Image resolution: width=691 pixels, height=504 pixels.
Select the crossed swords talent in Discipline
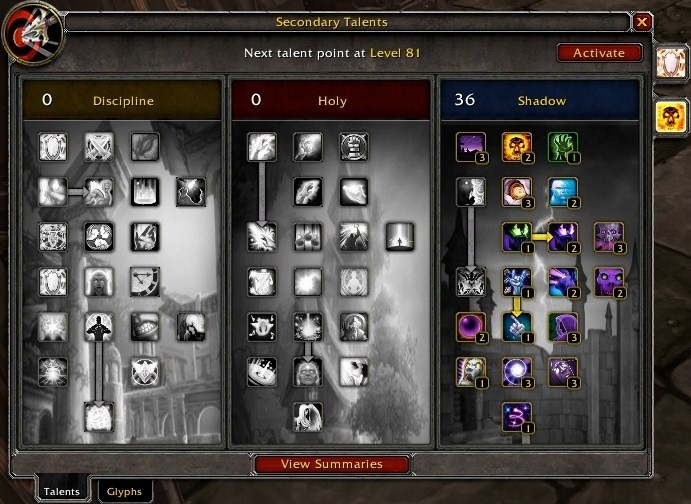point(99,147)
